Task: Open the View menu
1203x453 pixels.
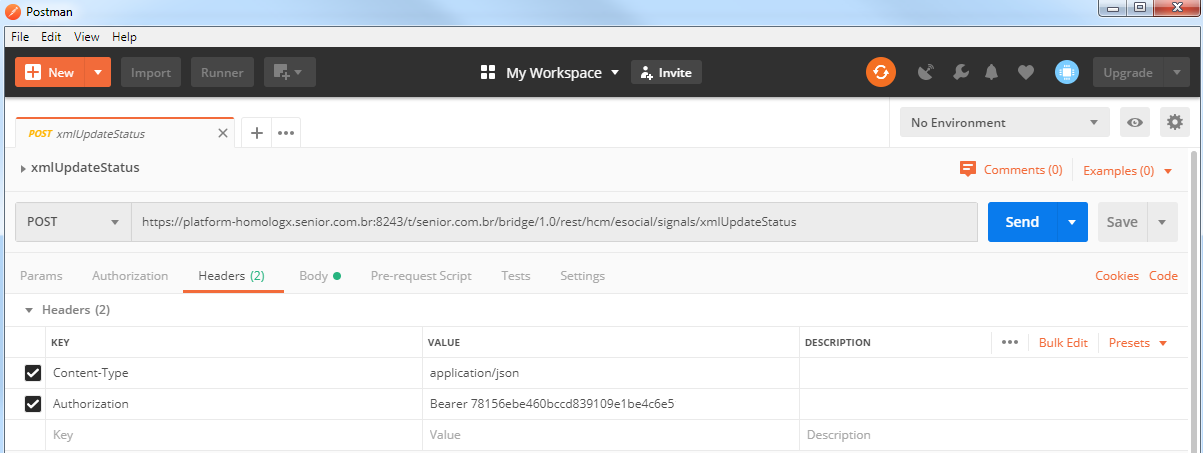Action: (x=87, y=36)
